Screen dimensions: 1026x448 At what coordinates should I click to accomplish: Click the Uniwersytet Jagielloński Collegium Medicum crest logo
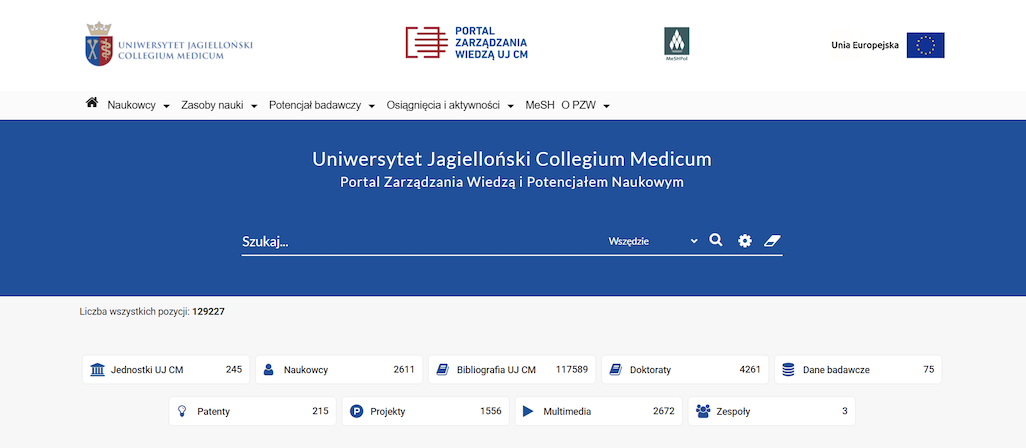tap(169, 44)
